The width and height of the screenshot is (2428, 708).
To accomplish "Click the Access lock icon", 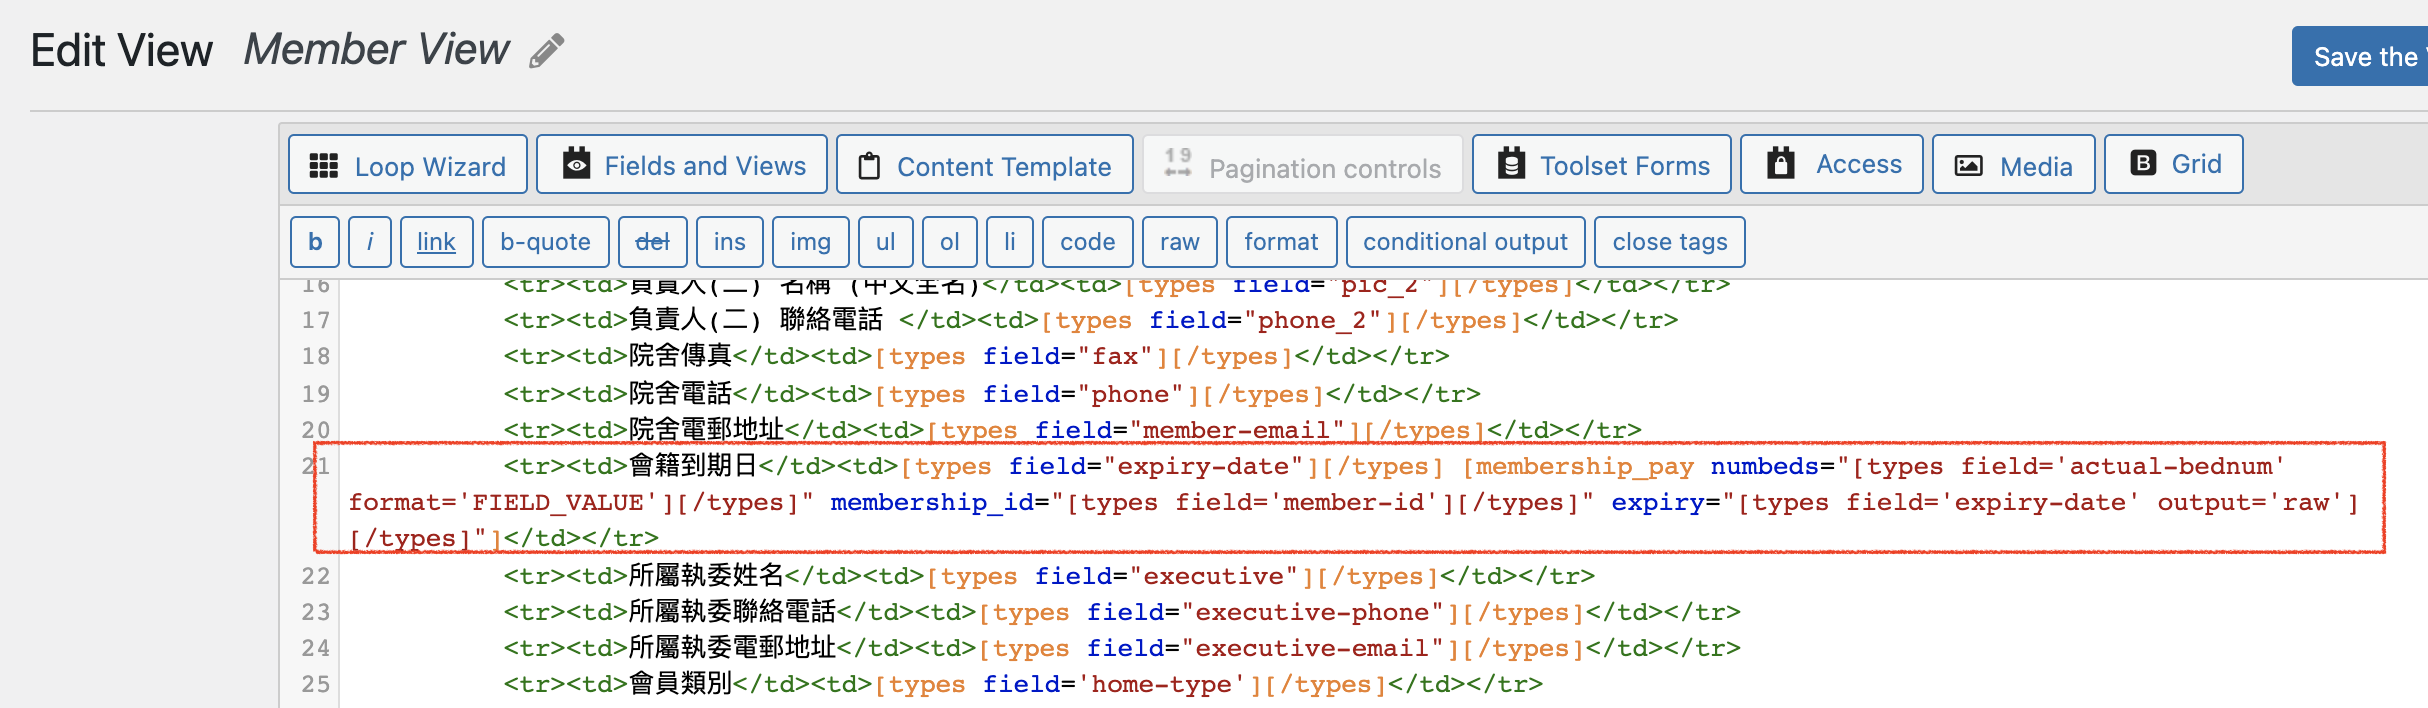I will coord(1780,164).
